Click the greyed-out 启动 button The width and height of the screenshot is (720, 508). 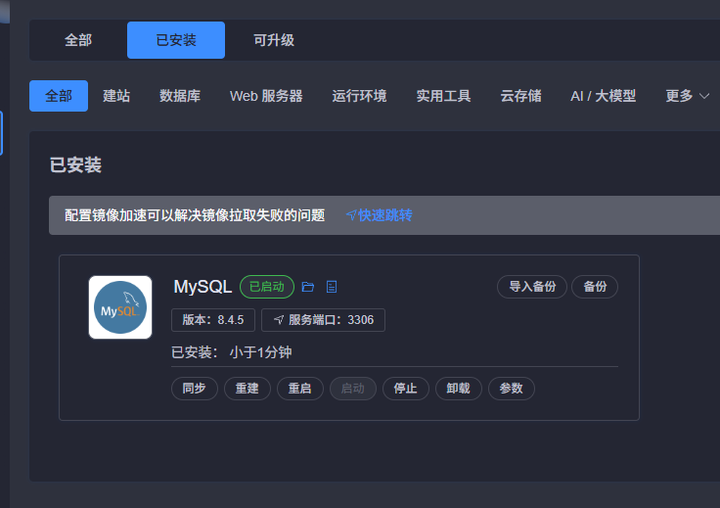[x=353, y=389]
